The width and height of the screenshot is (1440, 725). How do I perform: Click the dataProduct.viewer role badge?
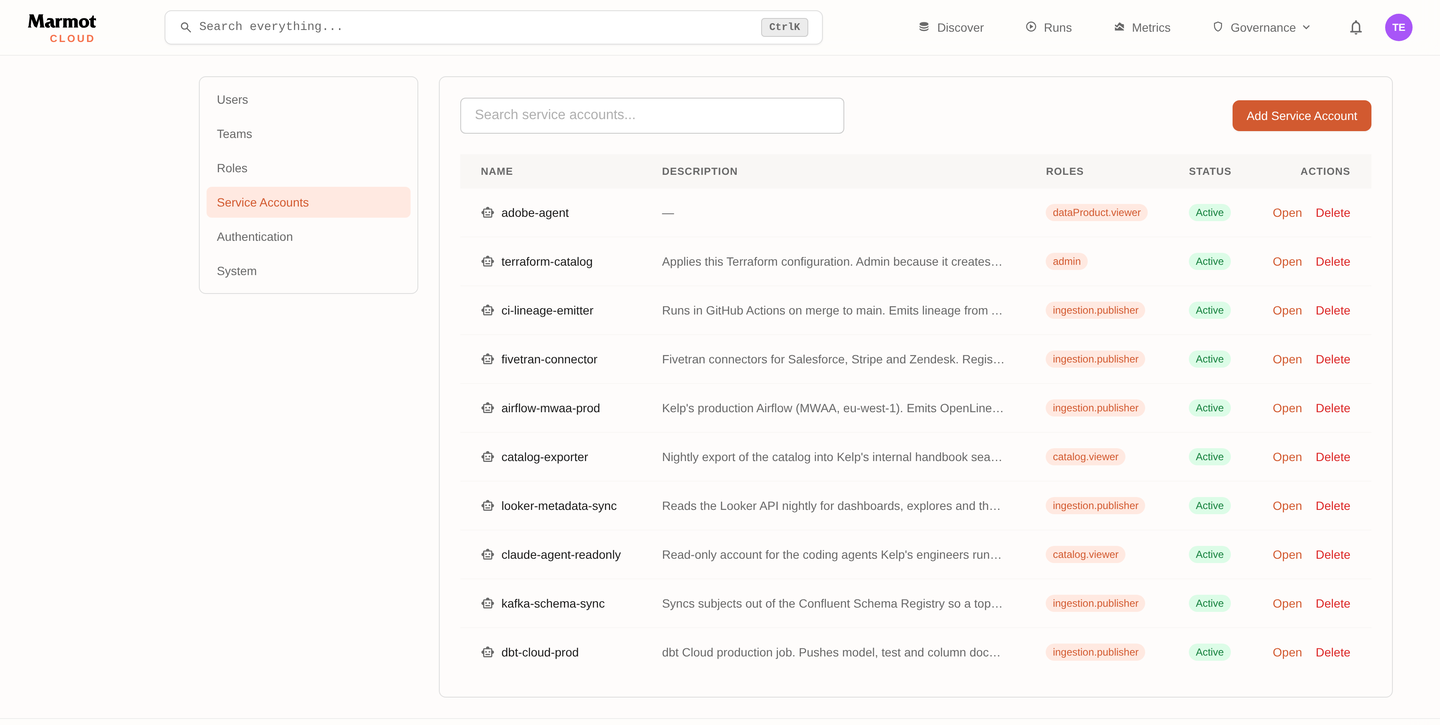pyautogui.click(x=1096, y=213)
